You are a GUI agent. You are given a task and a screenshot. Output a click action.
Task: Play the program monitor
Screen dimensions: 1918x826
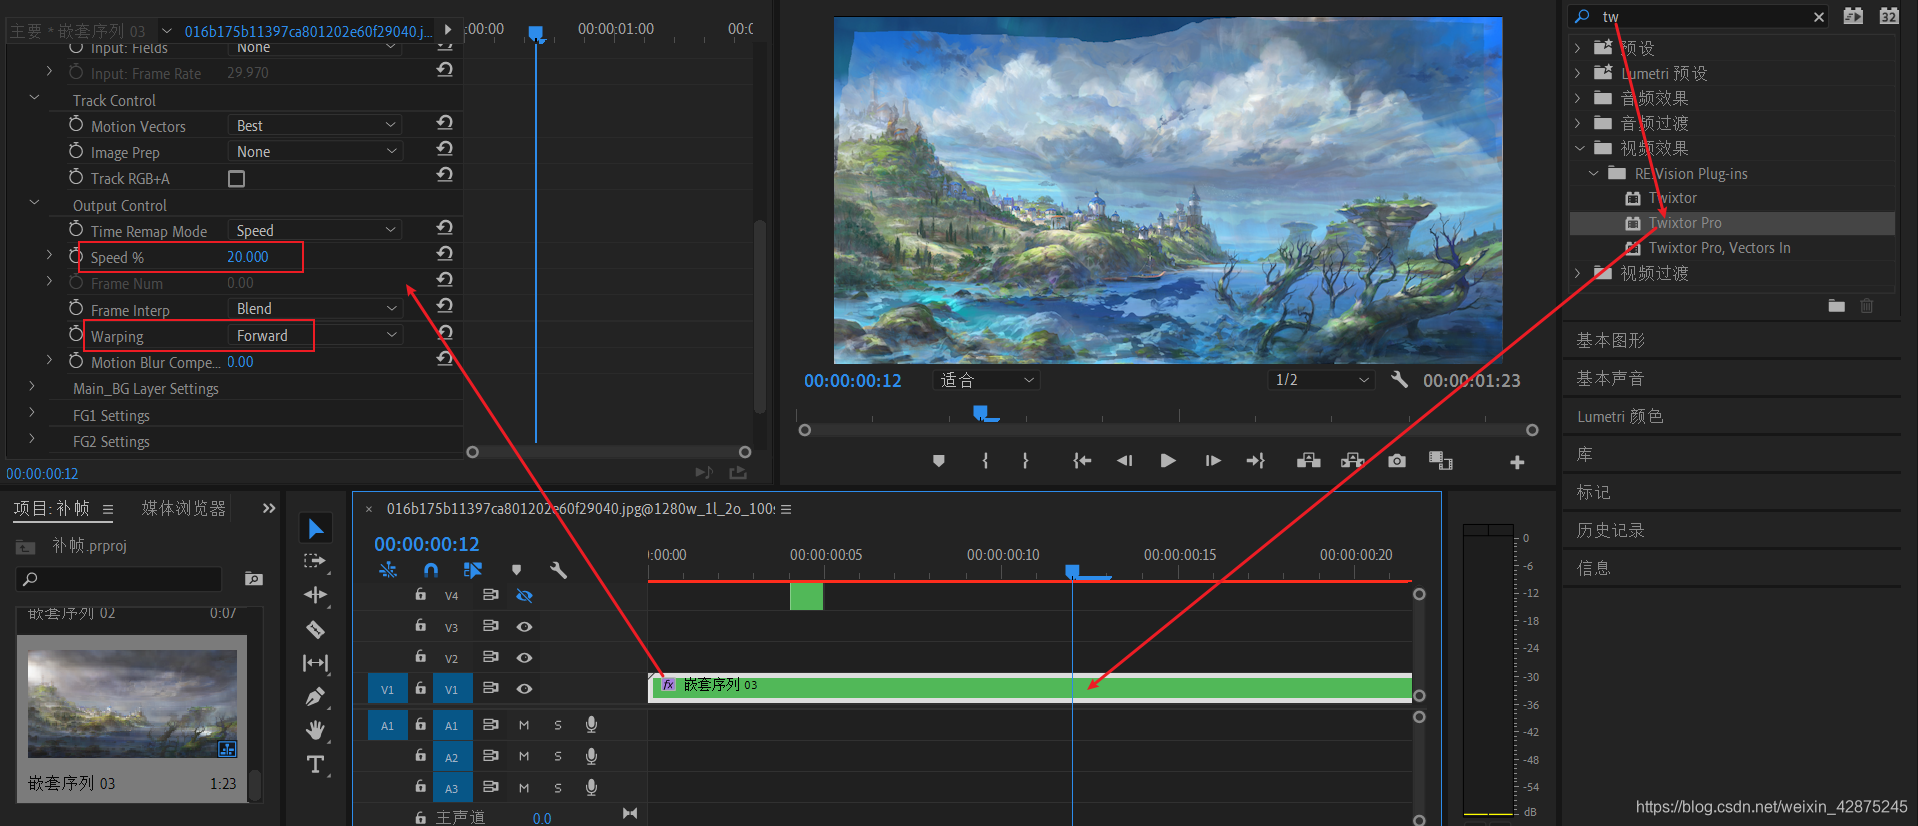tap(1168, 461)
